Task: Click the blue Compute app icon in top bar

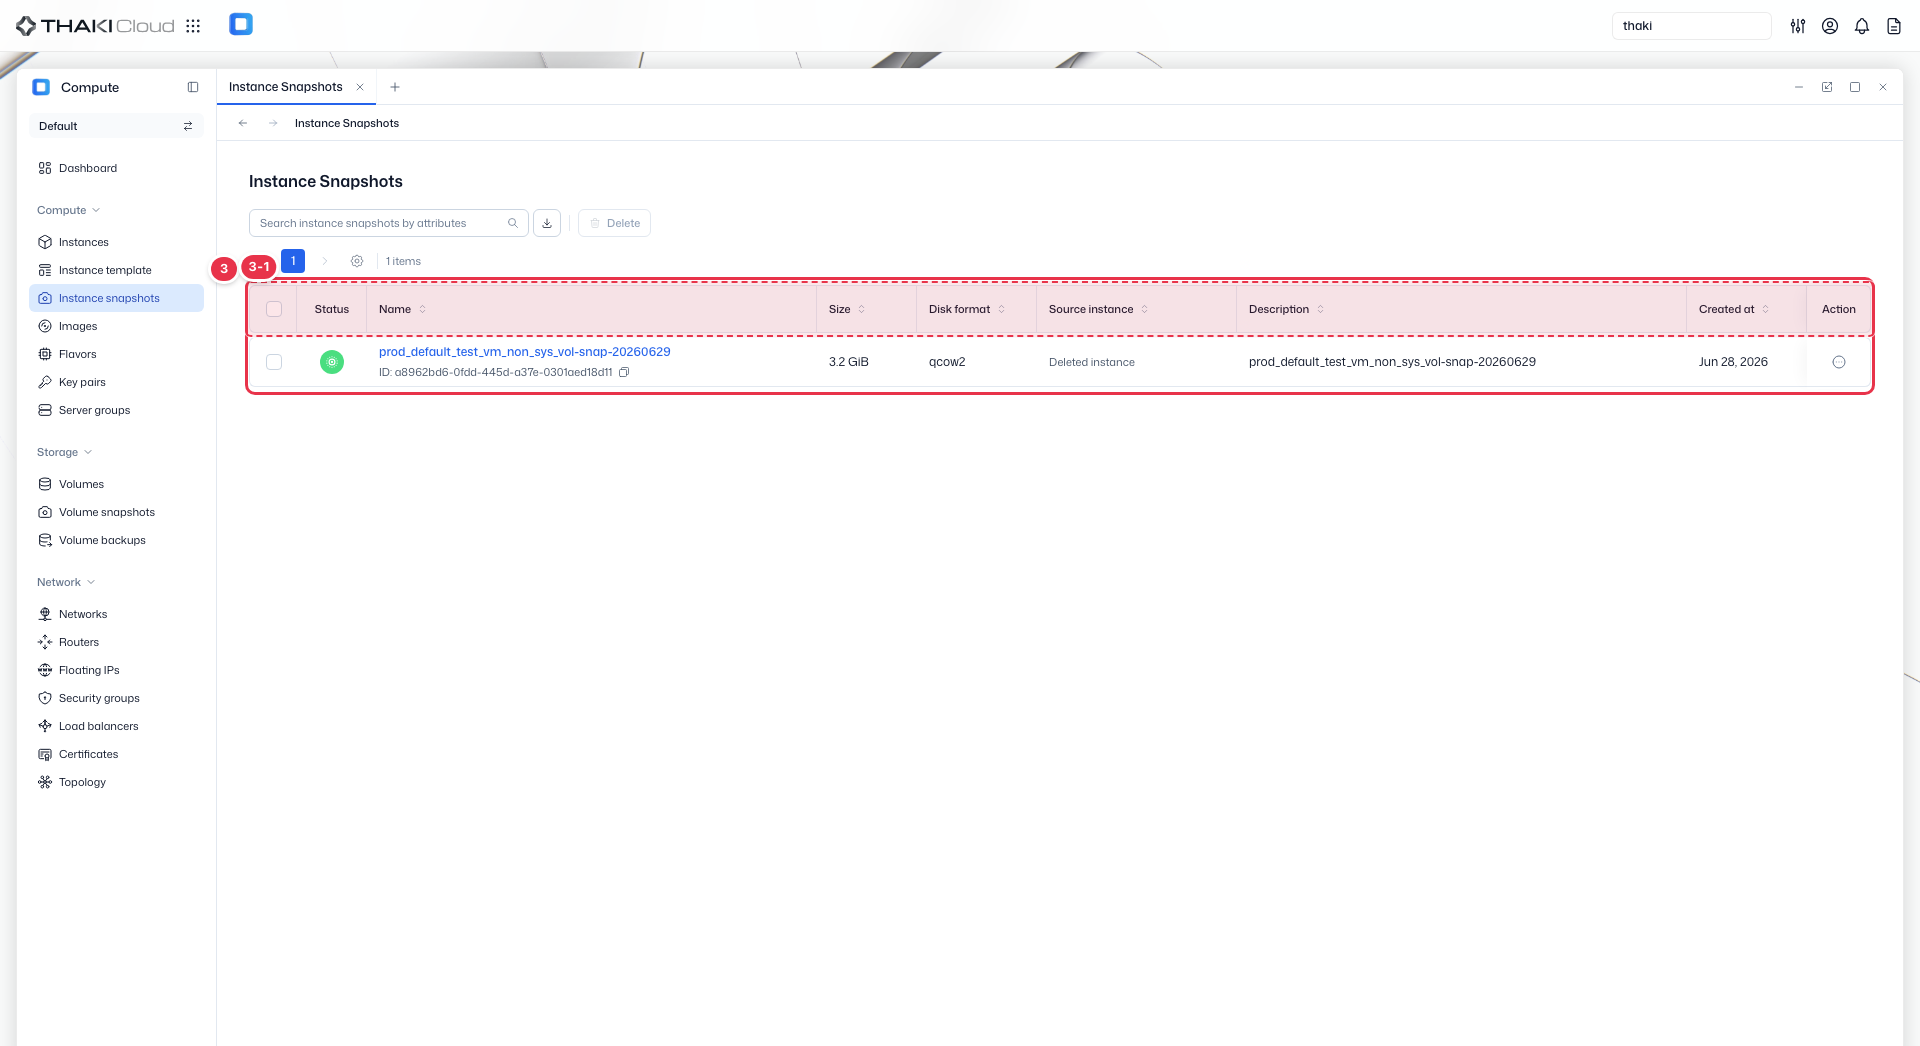Action: pos(241,24)
